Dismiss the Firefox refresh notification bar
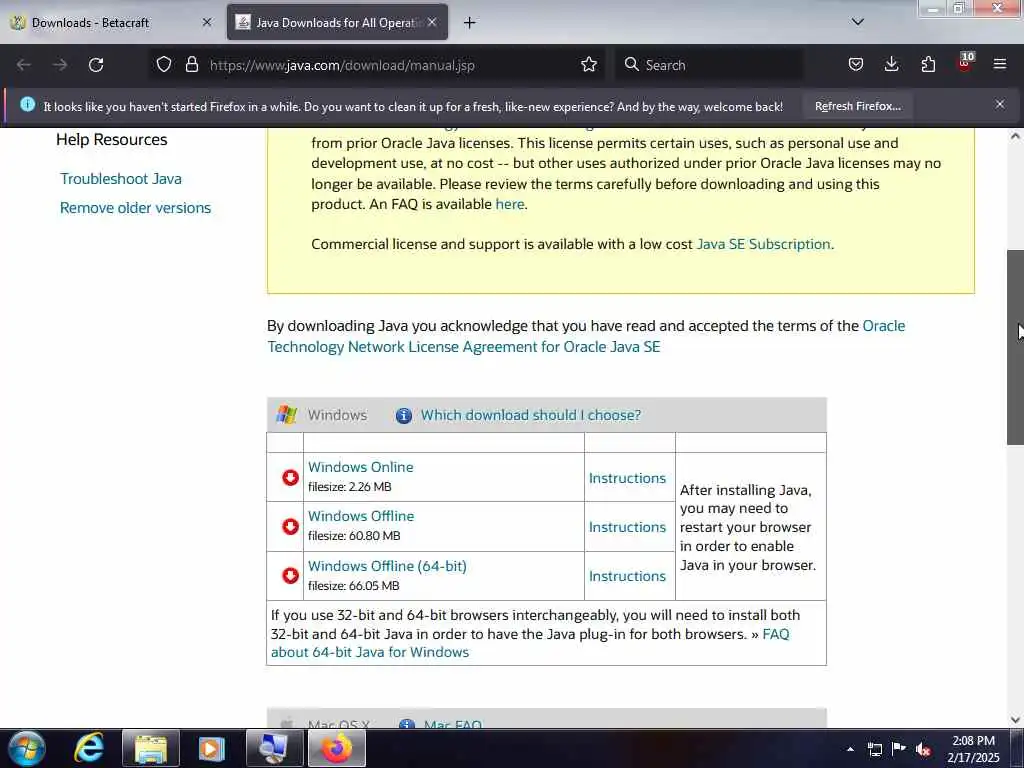This screenshot has height=768, width=1024. 1000,104
